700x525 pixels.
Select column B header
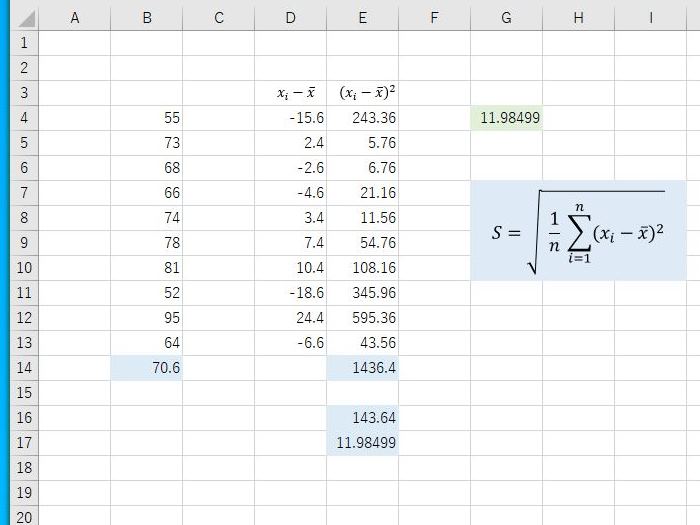point(146,18)
